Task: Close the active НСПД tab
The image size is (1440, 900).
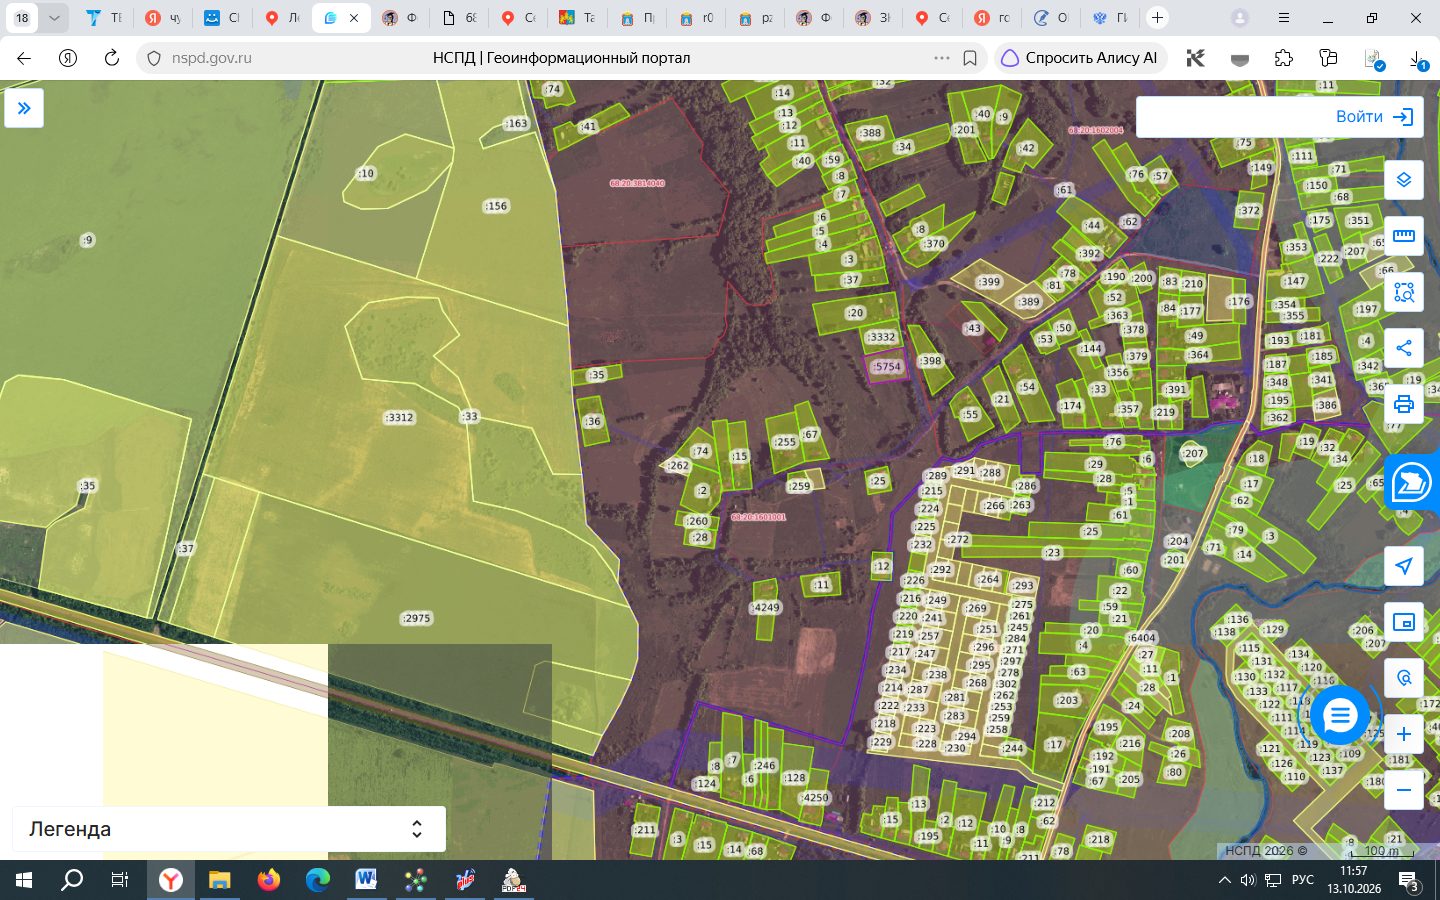Action: click(x=354, y=18)
